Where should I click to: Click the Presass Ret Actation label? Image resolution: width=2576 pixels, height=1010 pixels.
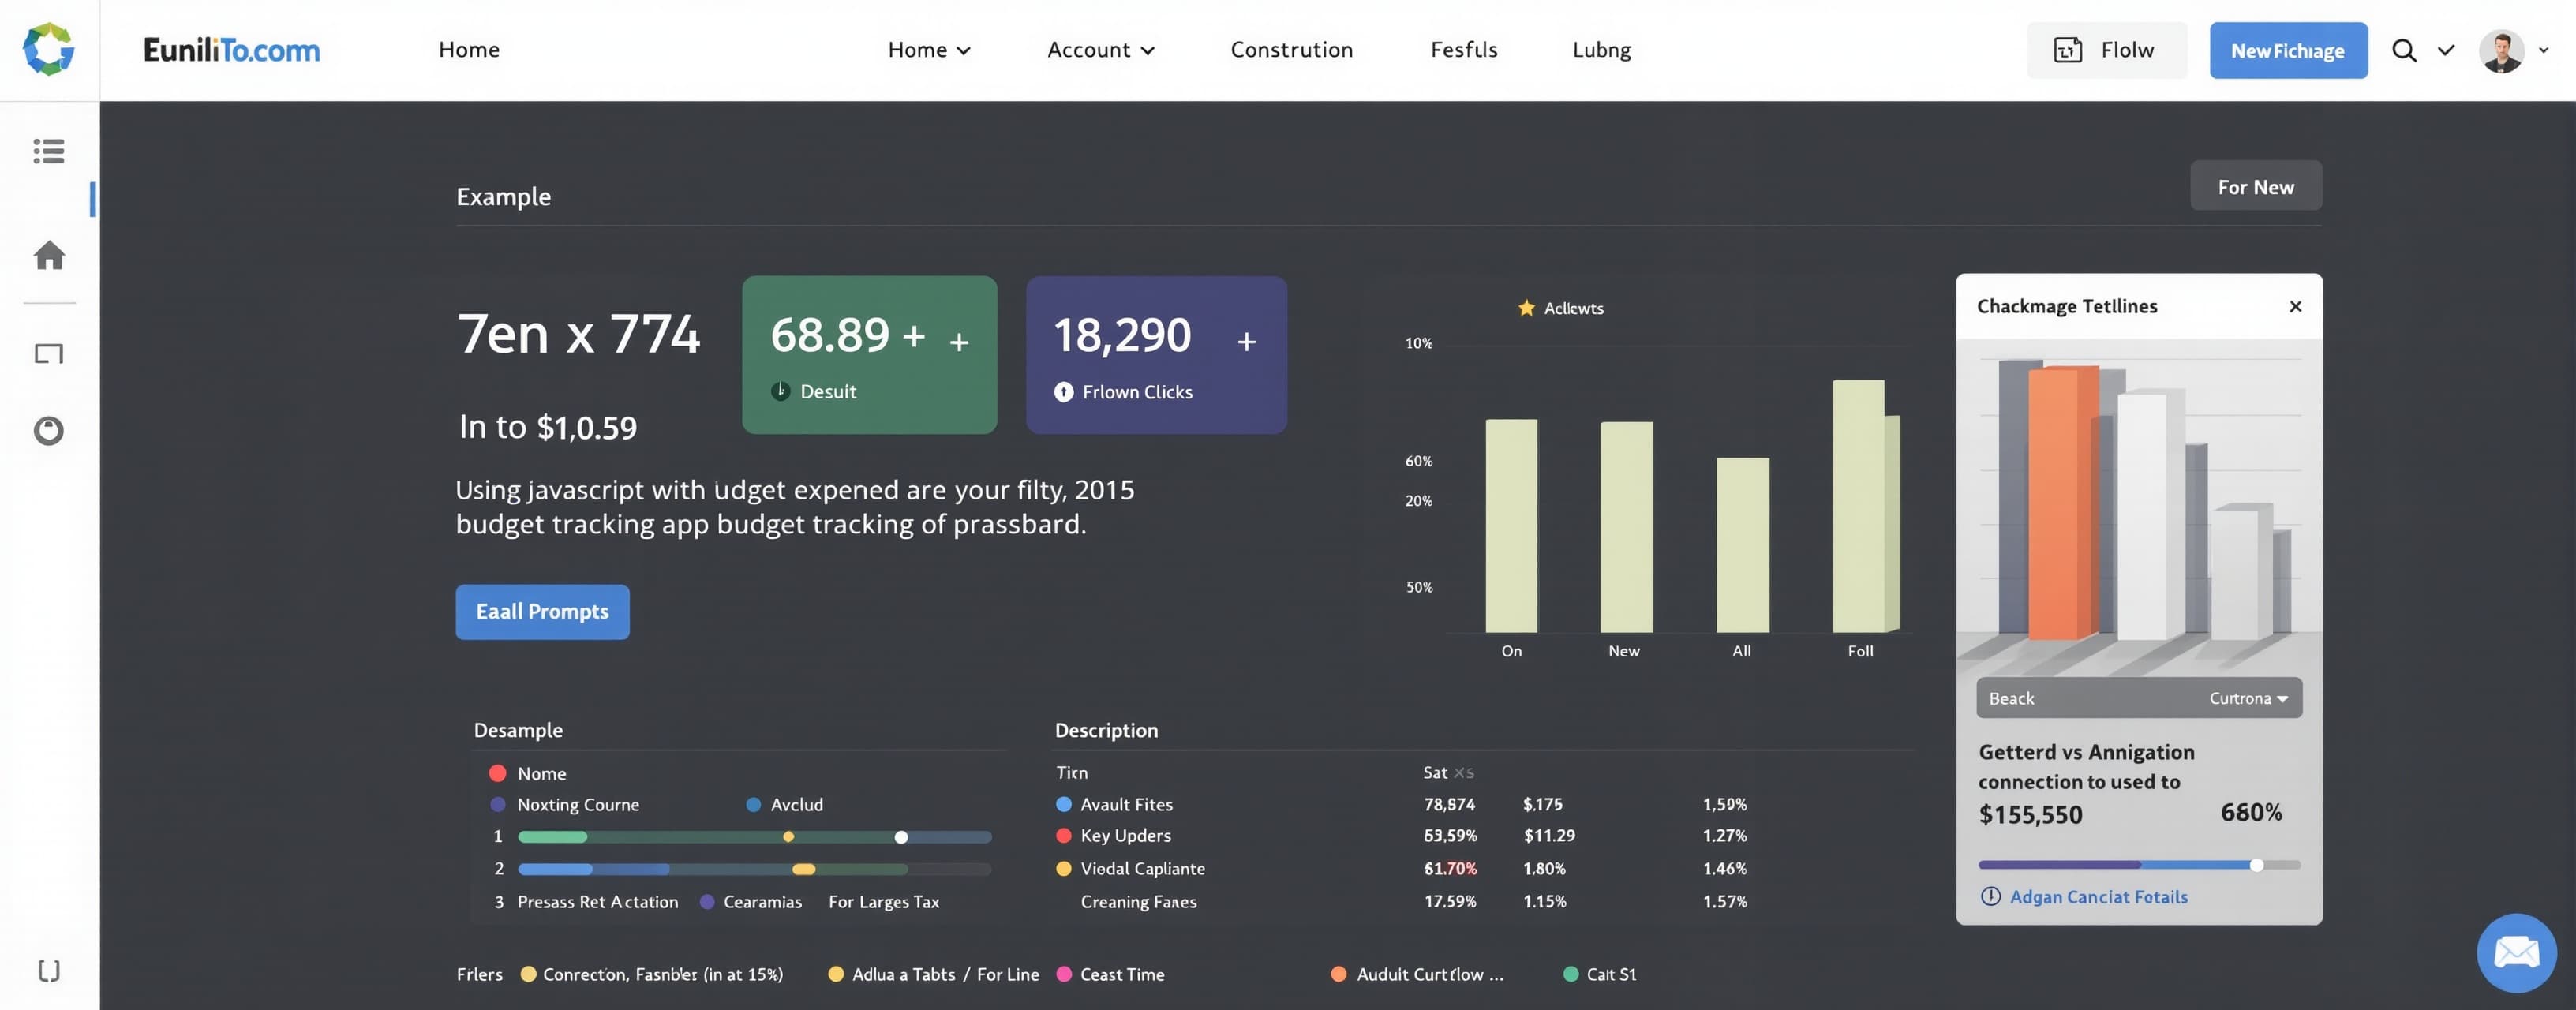click(x=597, y=901)
